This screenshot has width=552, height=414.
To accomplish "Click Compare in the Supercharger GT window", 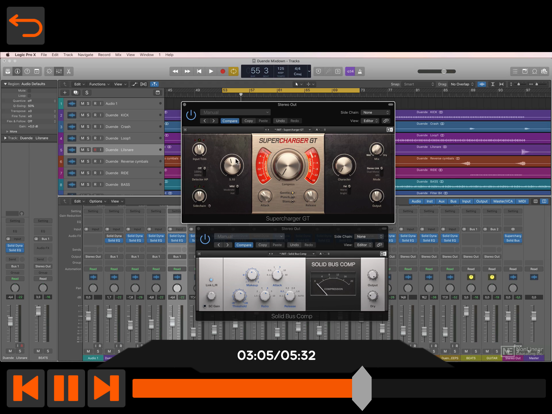I will pos(230,121).
